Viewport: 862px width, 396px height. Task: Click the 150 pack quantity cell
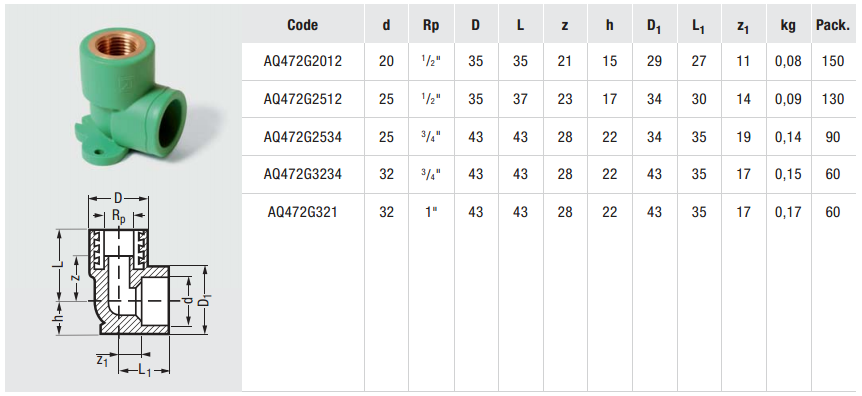tap(833, 61)
